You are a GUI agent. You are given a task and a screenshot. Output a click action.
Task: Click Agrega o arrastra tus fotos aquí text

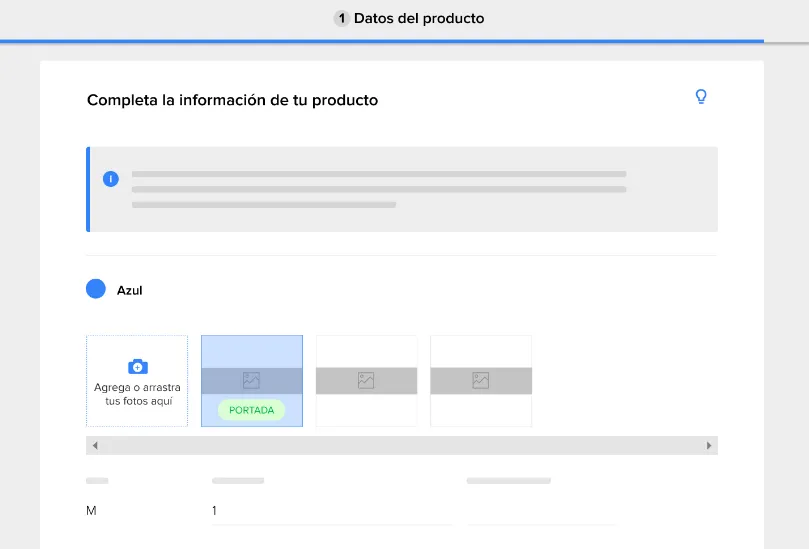click(x=137, y=394)
